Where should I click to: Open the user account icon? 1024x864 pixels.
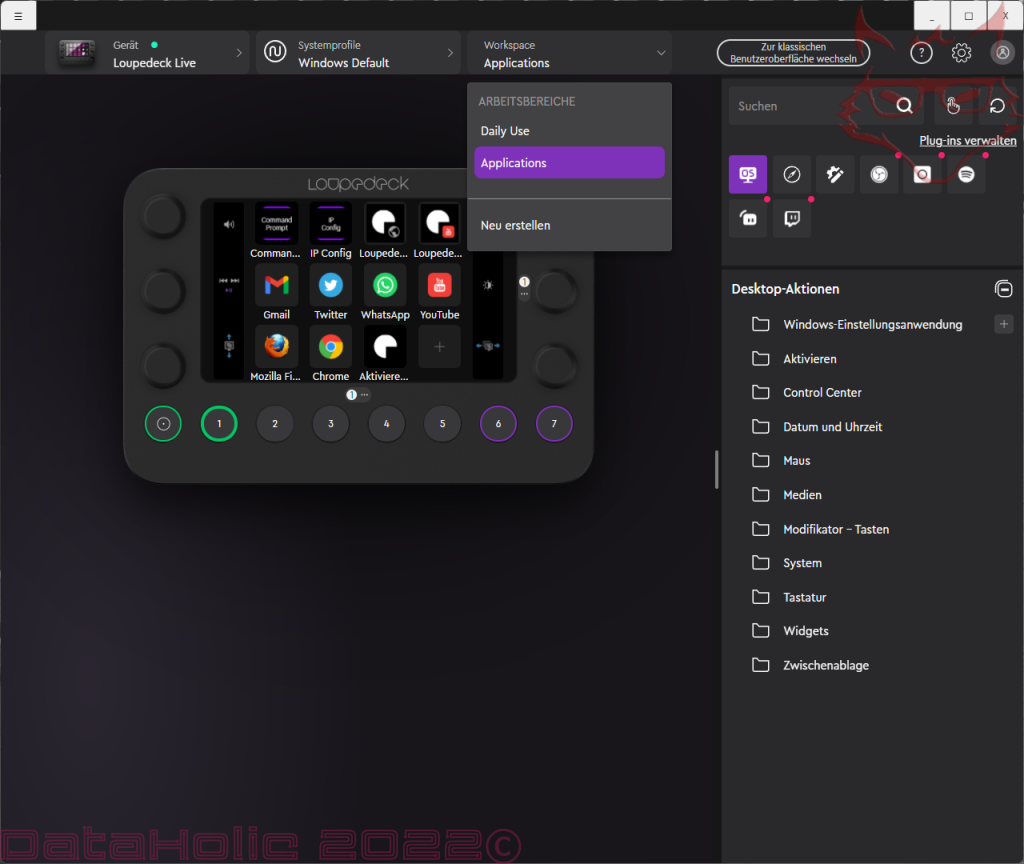coord(1002,53)
